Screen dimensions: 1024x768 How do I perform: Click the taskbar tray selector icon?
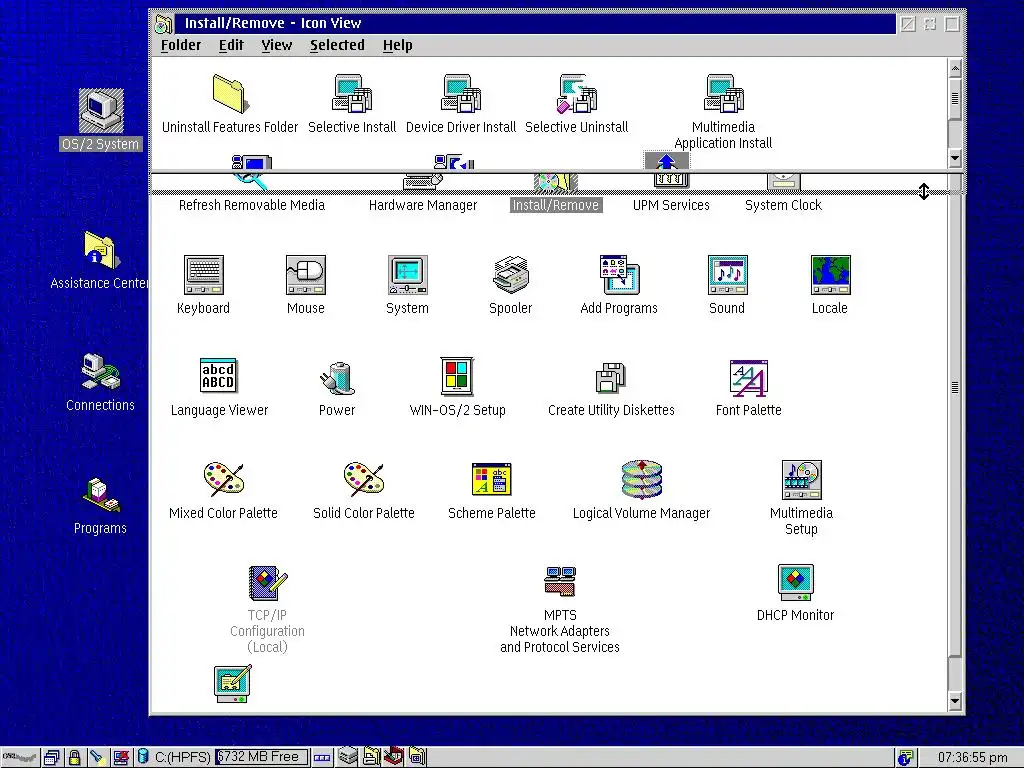(321, 758)
